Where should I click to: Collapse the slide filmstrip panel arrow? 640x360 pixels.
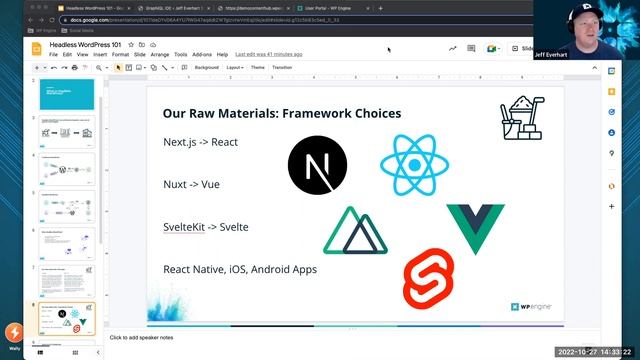coord(98,352)
